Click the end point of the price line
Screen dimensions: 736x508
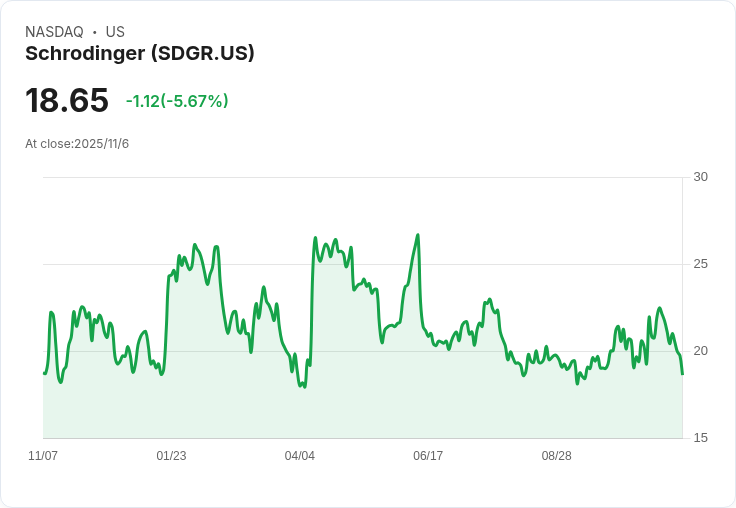(x=682, y=374)
